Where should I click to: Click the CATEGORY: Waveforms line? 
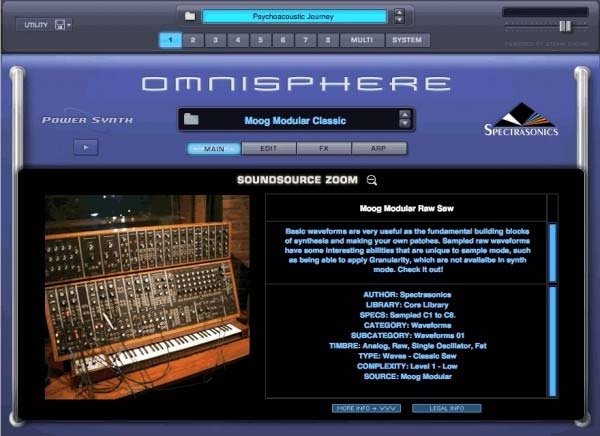tap(407, 325)
